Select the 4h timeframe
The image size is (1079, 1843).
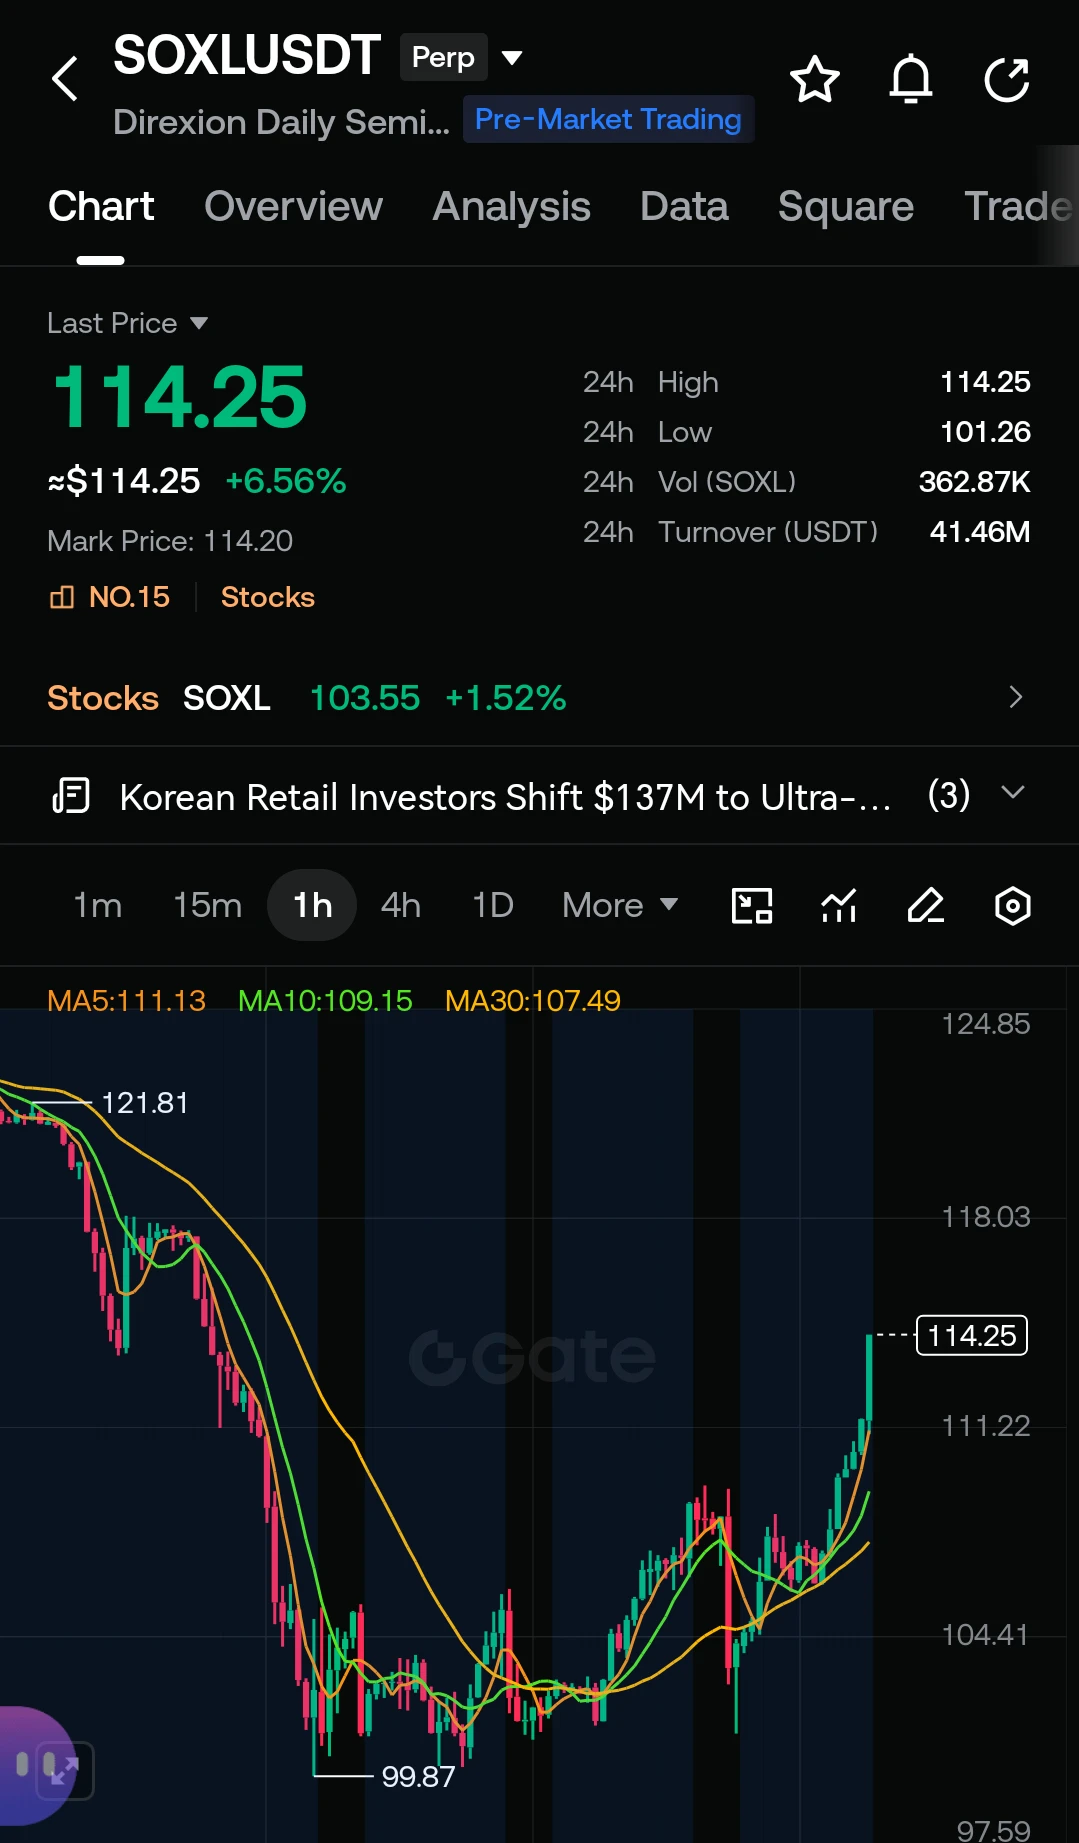(x=401, y=906)
